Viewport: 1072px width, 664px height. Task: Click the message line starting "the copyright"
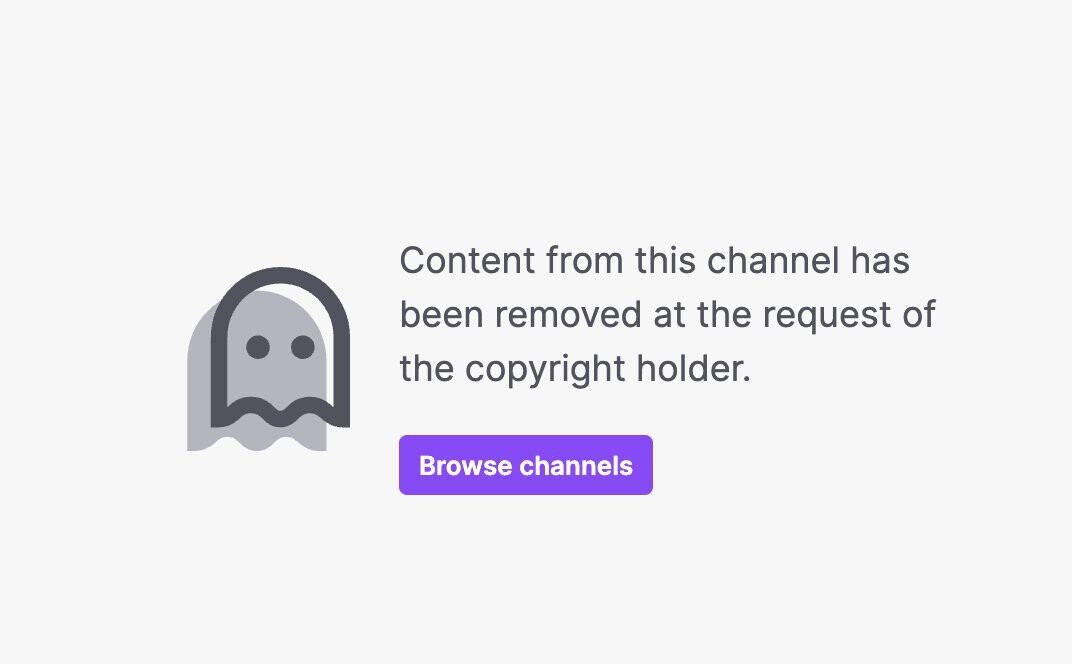pyautogui.click(x=576, y=369)
